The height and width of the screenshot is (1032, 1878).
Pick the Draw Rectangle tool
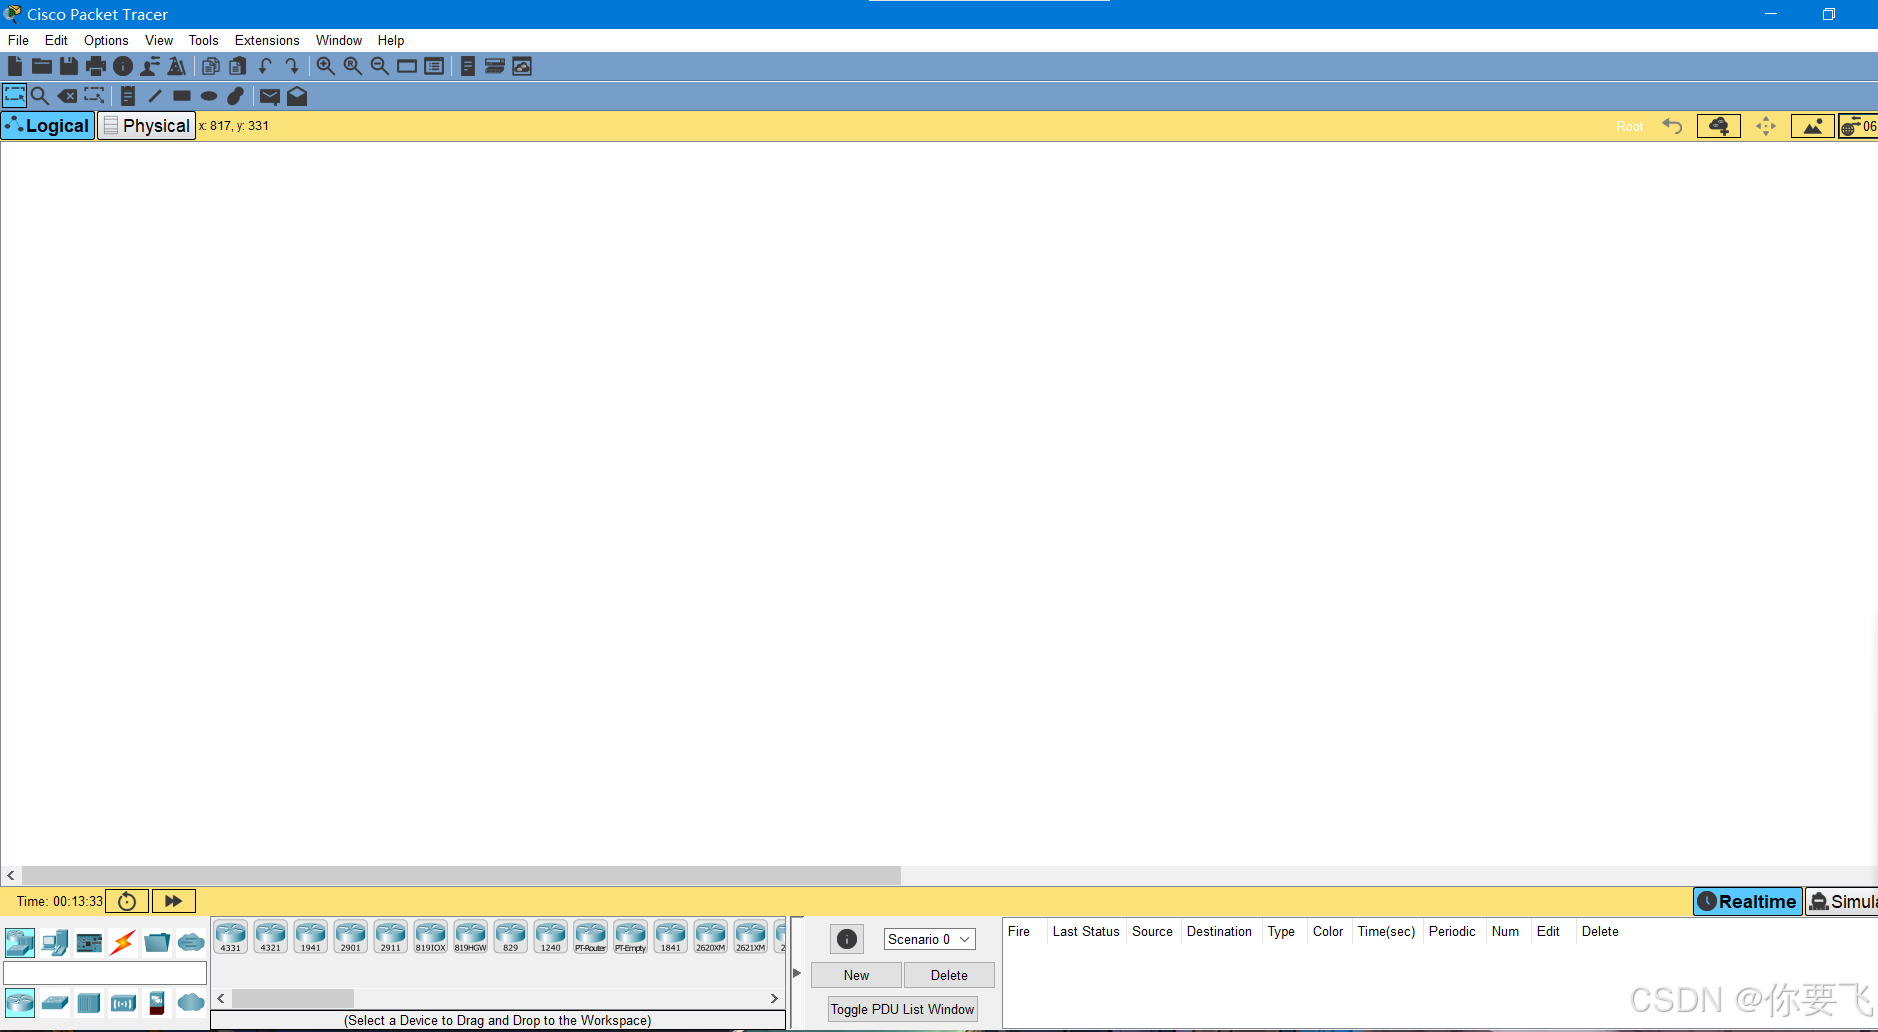click(x=182, y=96)
